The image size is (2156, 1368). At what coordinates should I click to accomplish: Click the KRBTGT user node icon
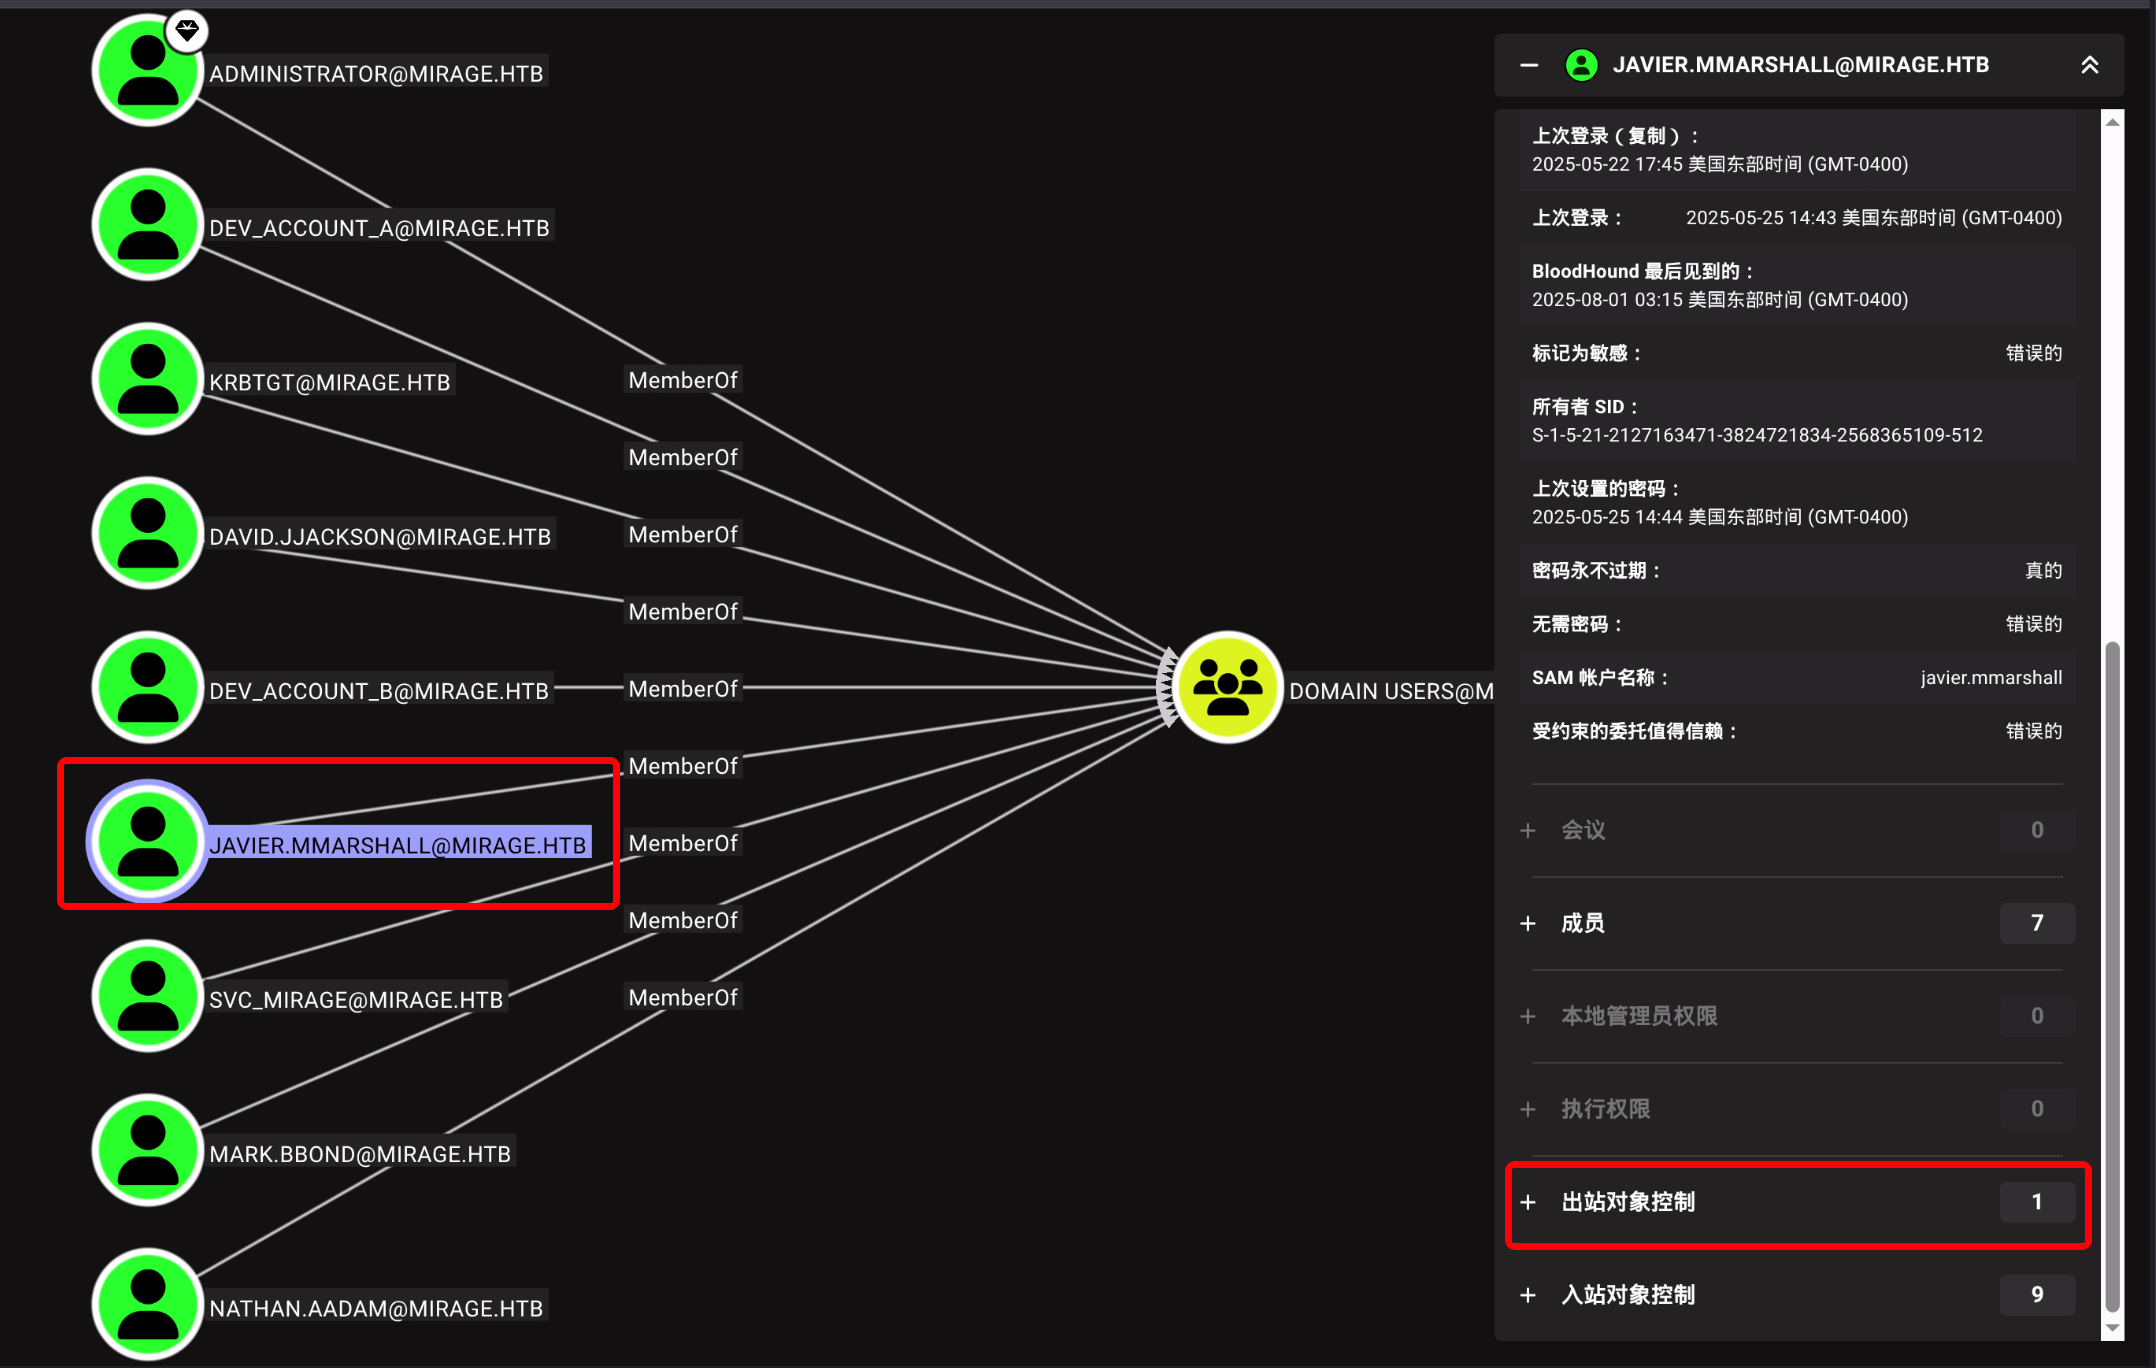click(148, 380)
